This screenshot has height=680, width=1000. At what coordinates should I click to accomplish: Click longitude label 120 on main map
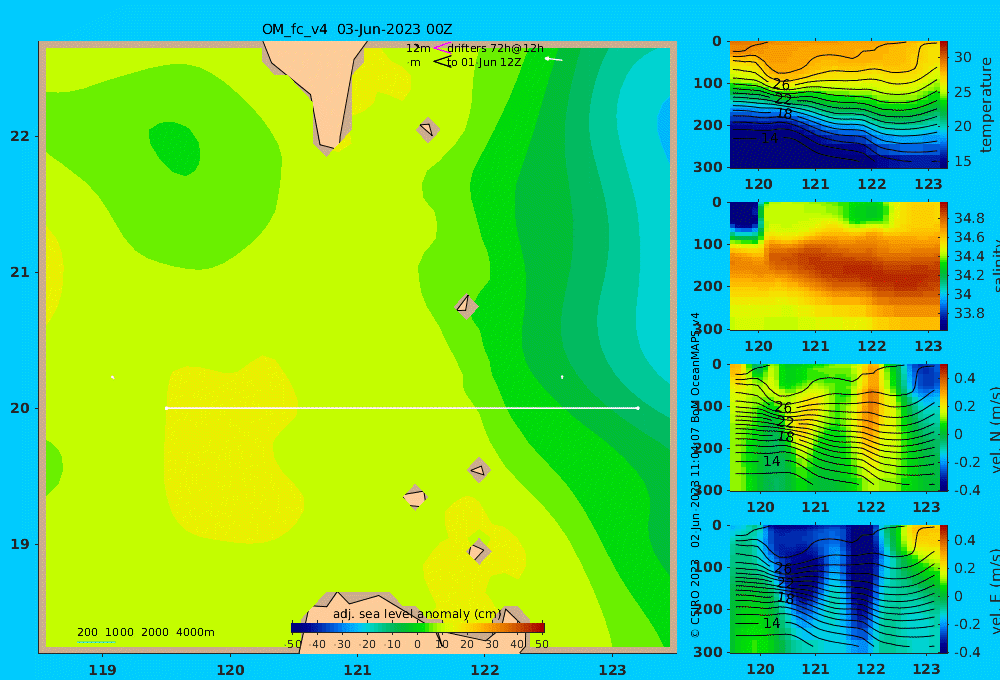pyautogui.click(x=230, y=670)
